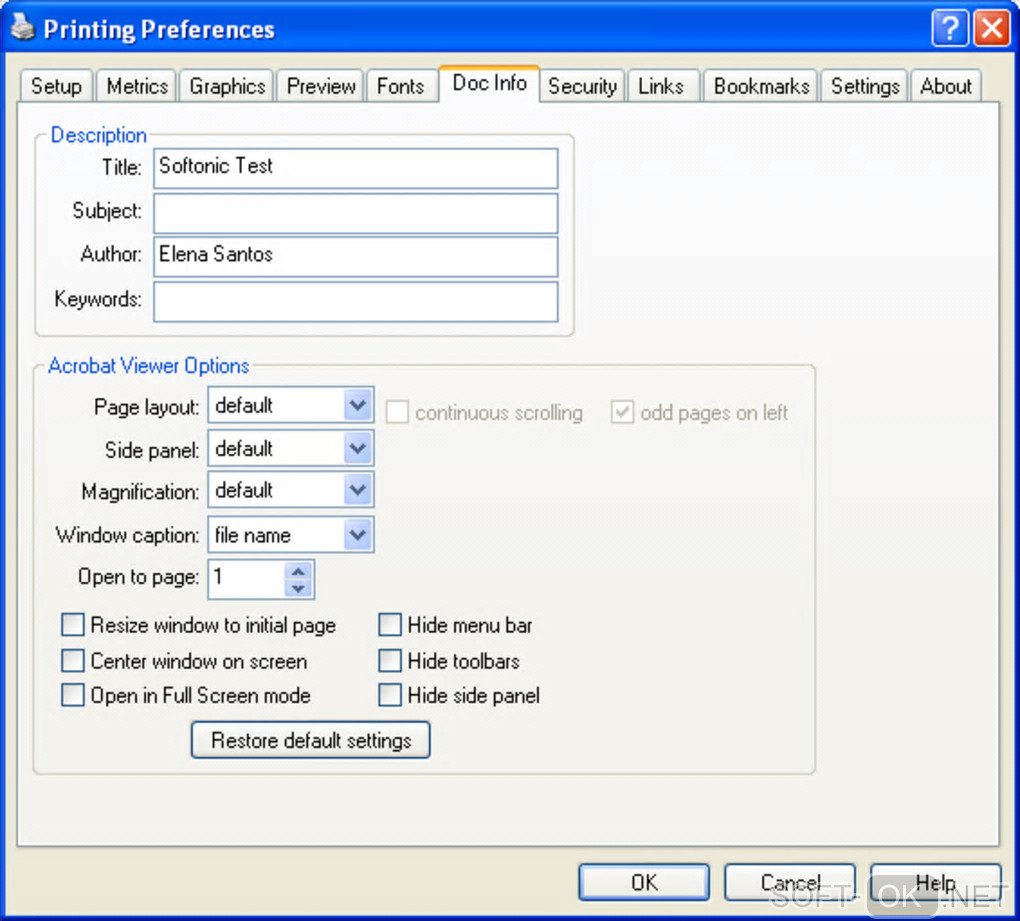Screen dimensions: 1020x921
Task: Click the Title field with Softonic Test
Action: click(356, 168)
